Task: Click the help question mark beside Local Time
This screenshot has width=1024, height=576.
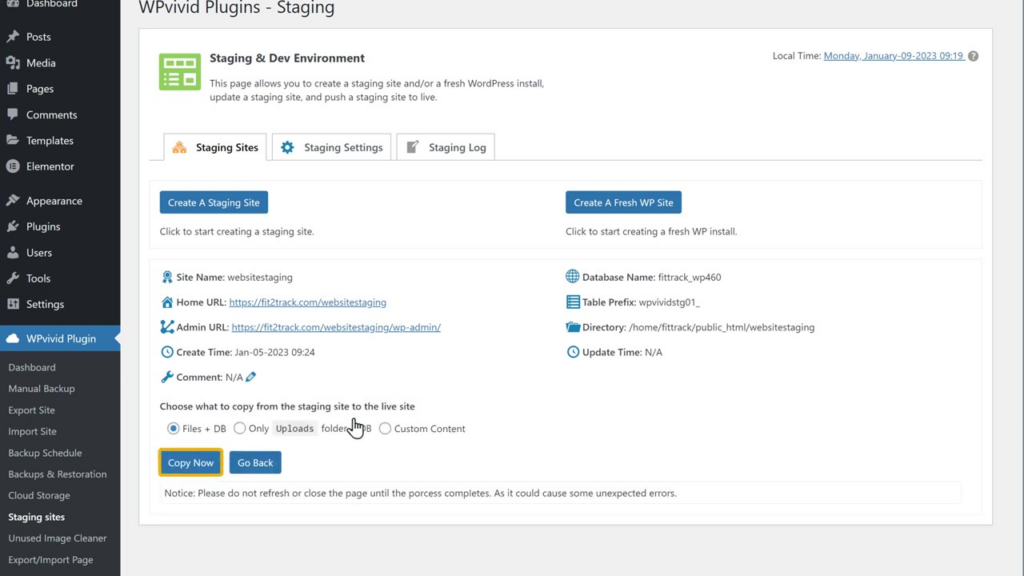Action: click(x=973, y=56)
